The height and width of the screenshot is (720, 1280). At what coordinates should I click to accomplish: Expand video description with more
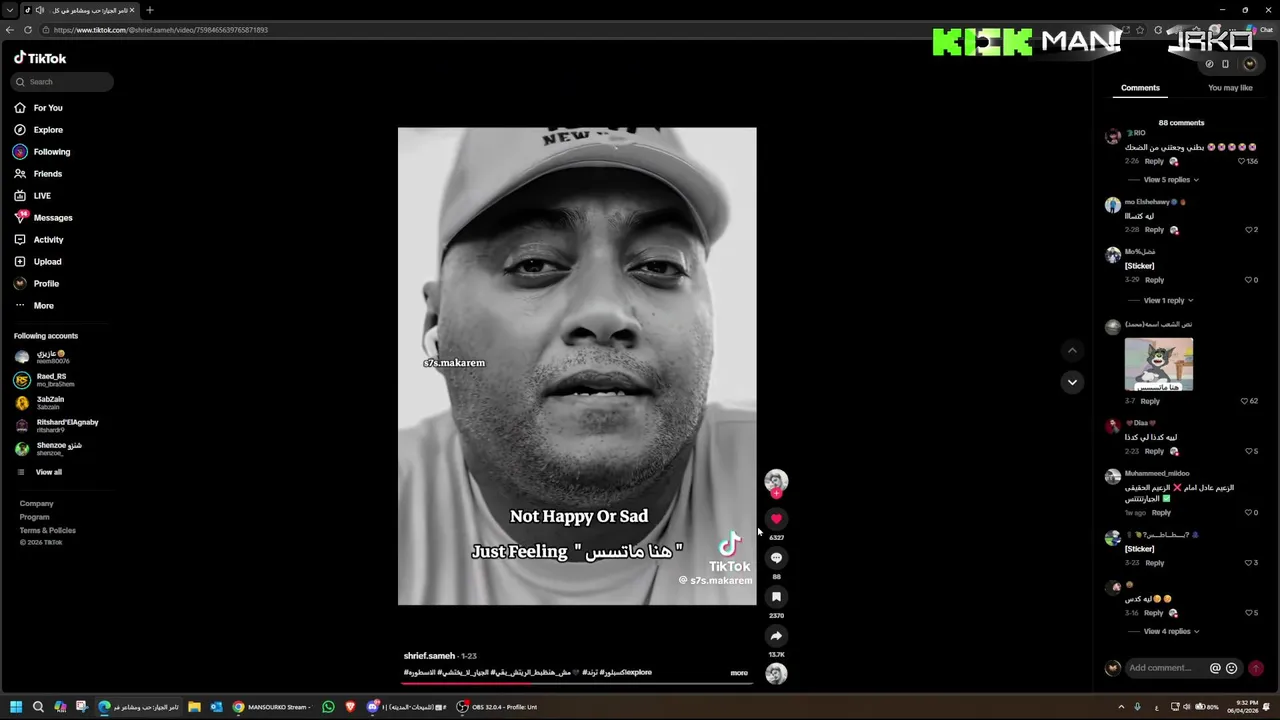click(x=739, y=673)
